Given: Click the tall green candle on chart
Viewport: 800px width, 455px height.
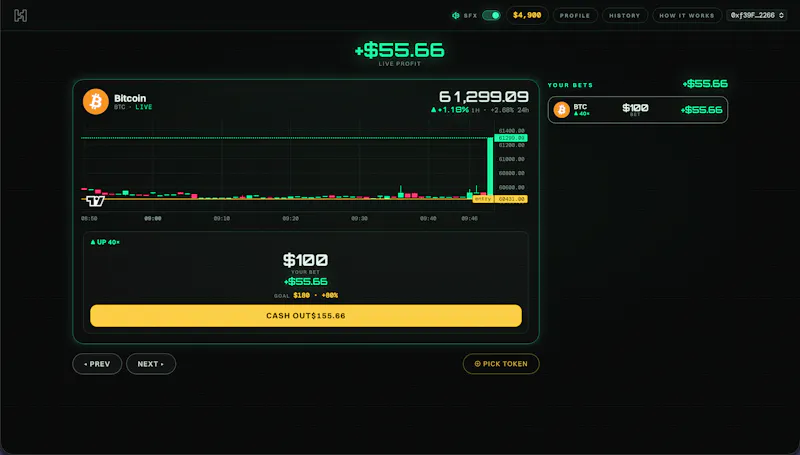Looking at the screenshot, I should (490, 166).
